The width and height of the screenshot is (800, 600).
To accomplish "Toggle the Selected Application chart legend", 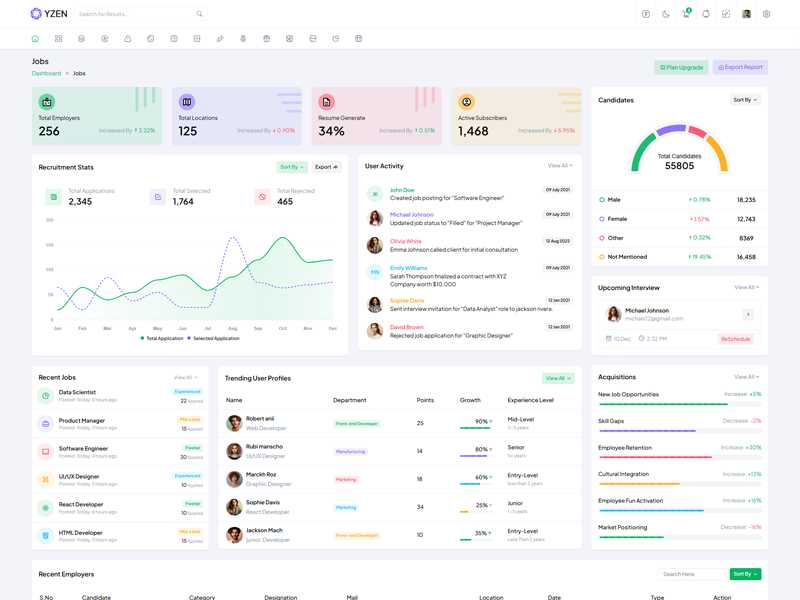I will pyautogui.click(x=213, y=338).
